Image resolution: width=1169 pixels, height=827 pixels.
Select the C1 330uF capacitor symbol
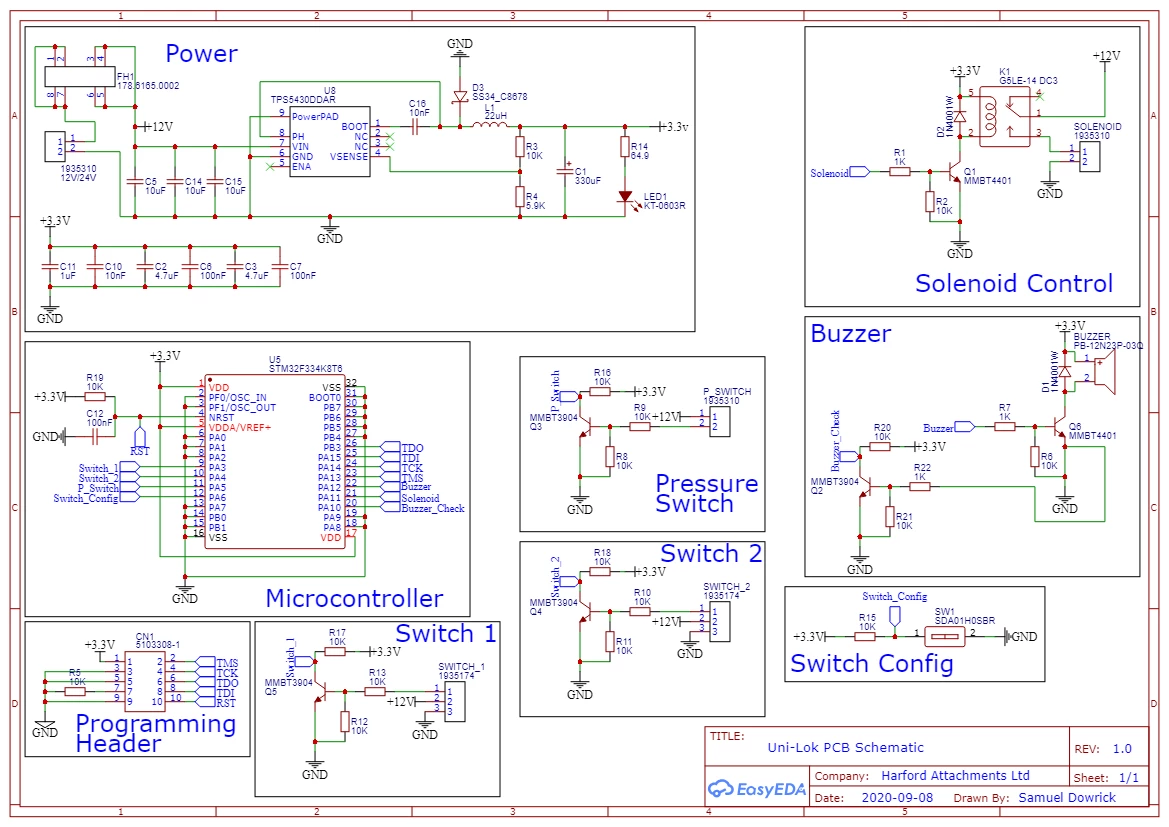(564, 172)
